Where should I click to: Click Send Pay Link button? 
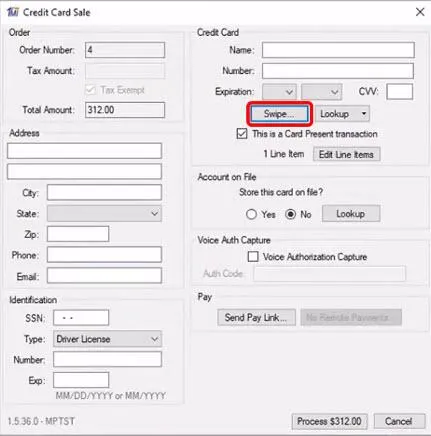click(x=256, y=317)
